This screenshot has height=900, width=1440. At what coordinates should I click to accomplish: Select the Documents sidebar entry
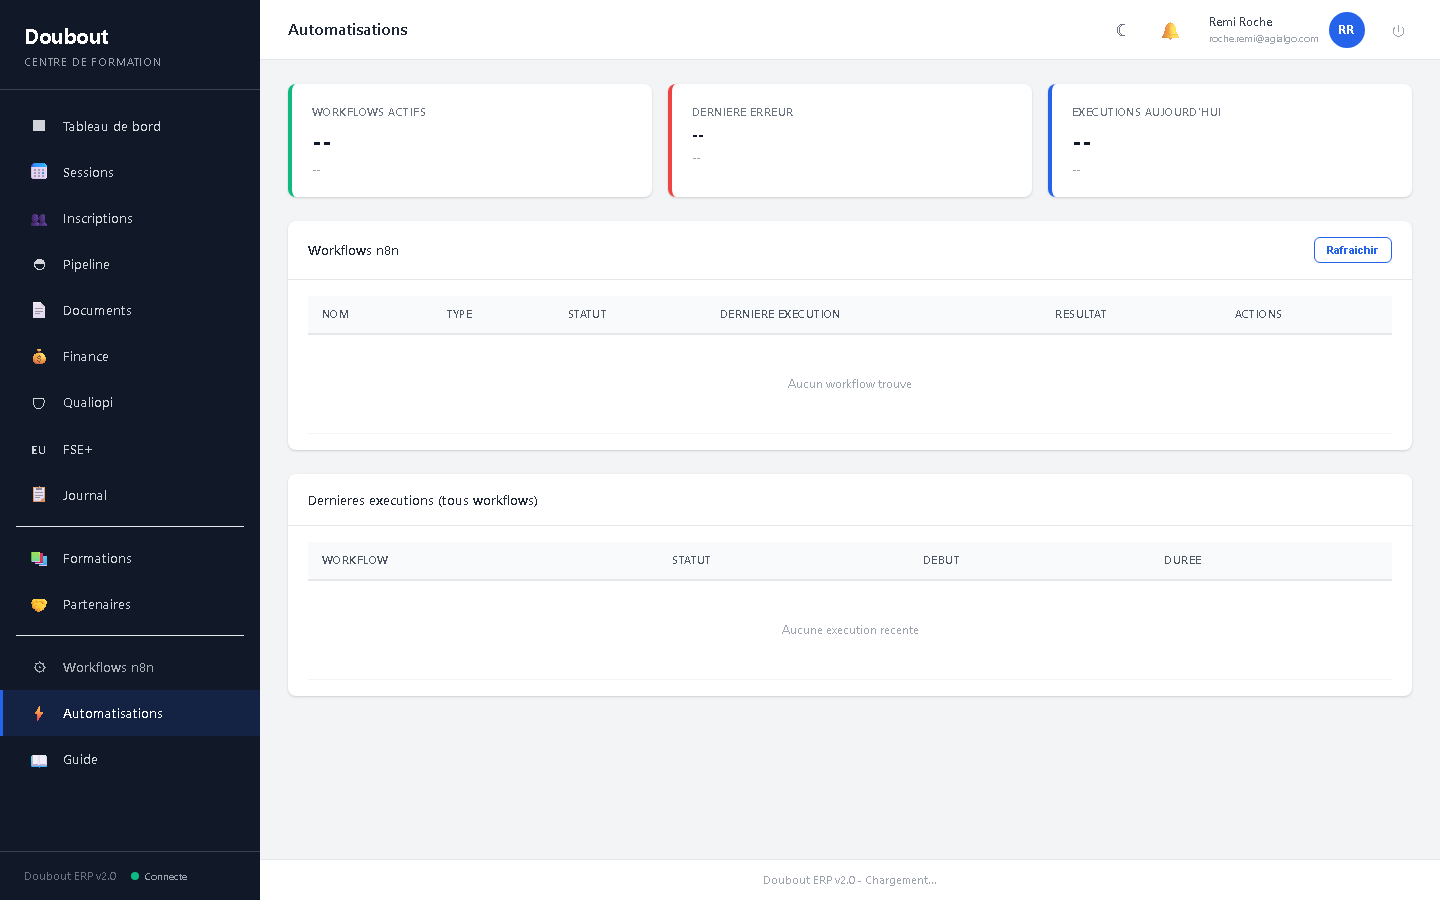click(97, 310)
